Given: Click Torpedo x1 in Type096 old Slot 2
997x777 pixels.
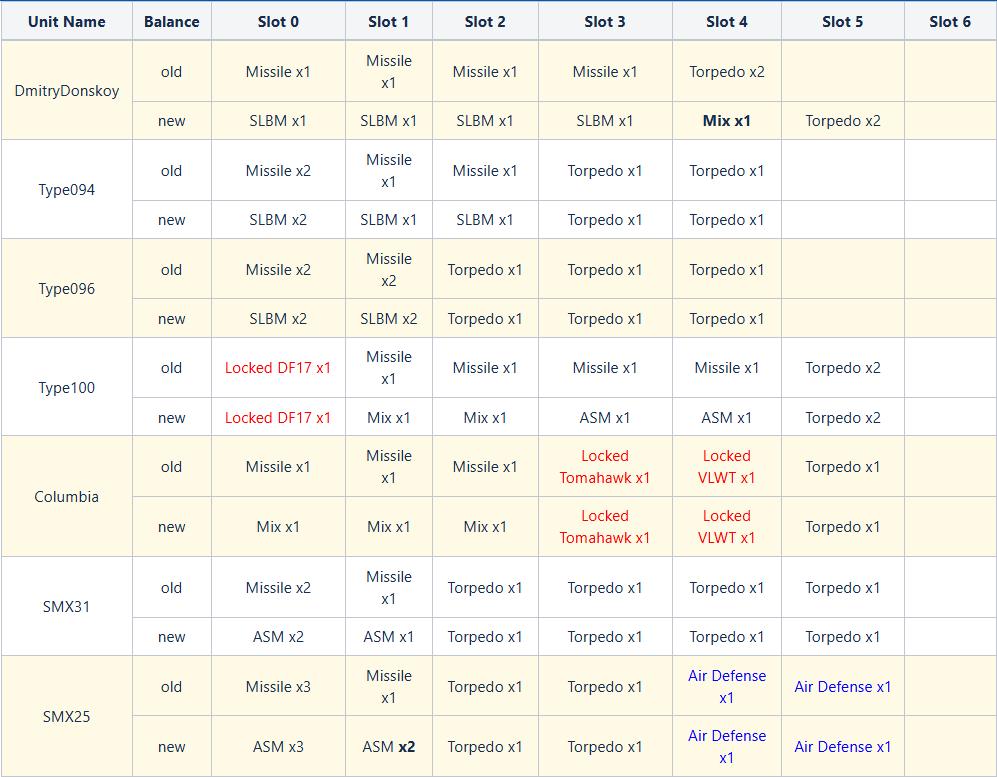Looking at the screenshot, I should (485, 270).
